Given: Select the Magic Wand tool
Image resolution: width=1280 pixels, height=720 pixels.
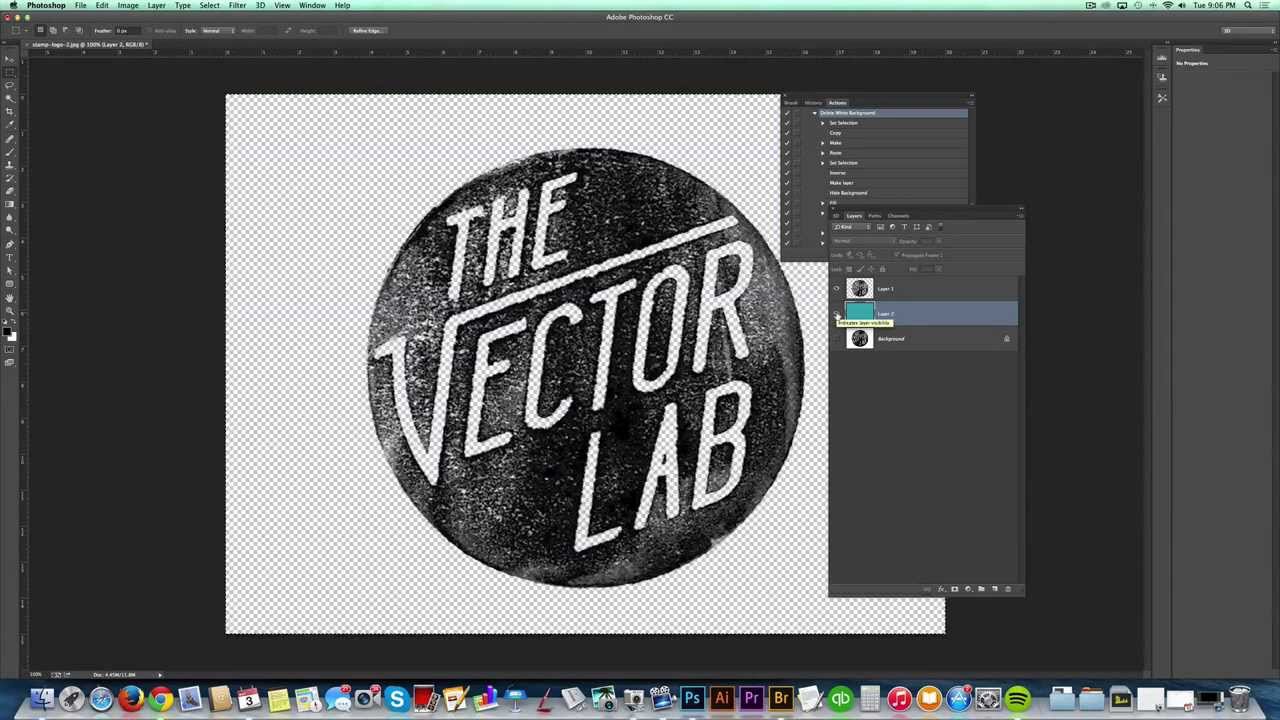Looking at the screenshot, I should [10, 96].
